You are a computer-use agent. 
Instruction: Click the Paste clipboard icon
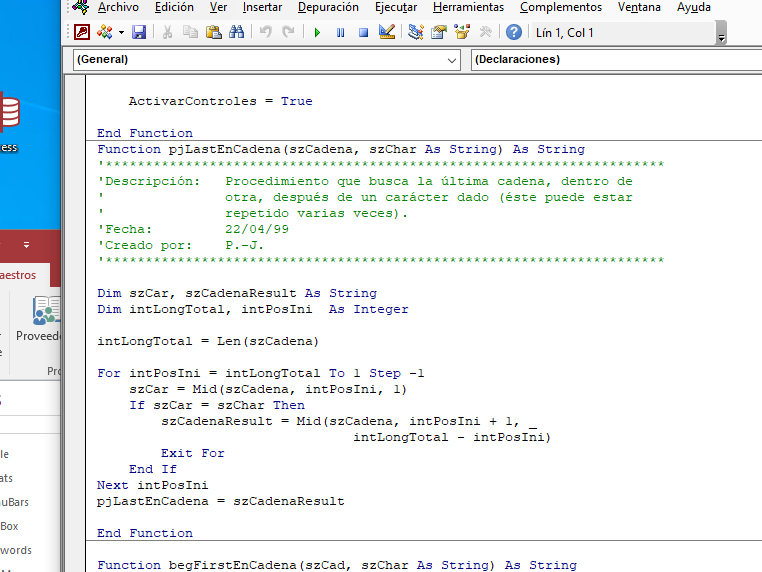point(213,33)
